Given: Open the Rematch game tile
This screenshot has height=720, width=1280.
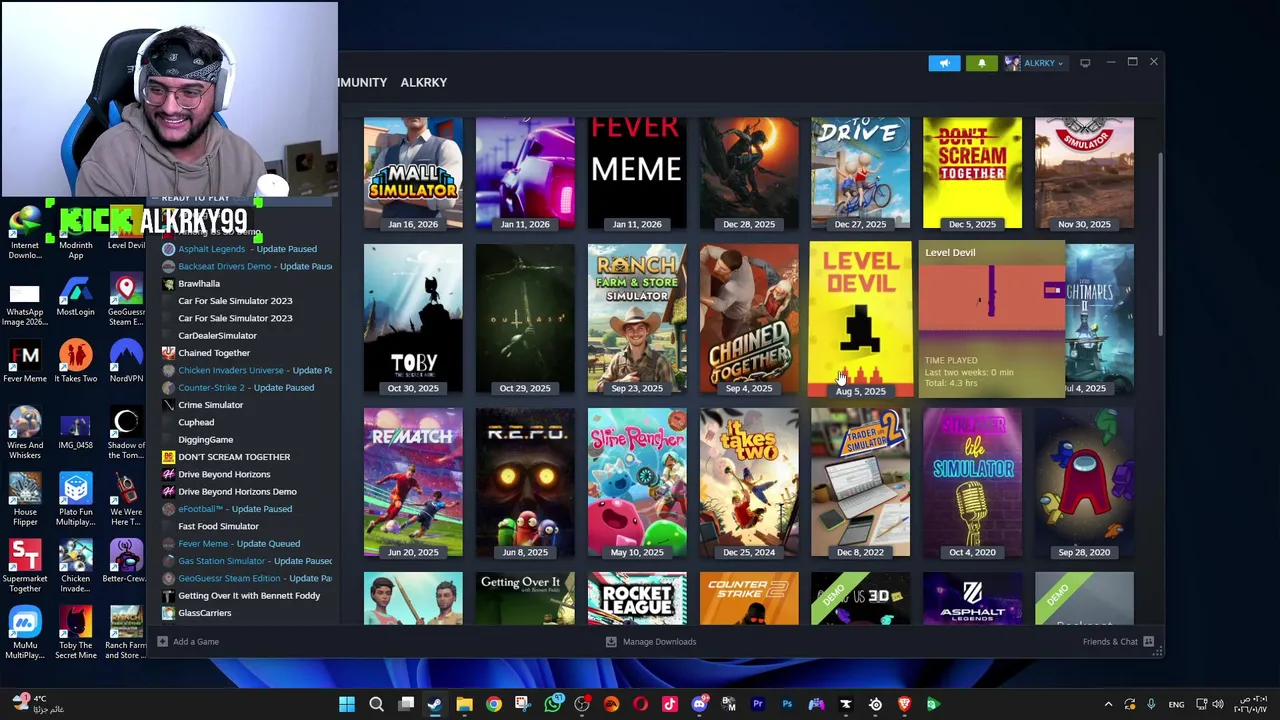Looking at the screenshot, I should pos(413,483).
